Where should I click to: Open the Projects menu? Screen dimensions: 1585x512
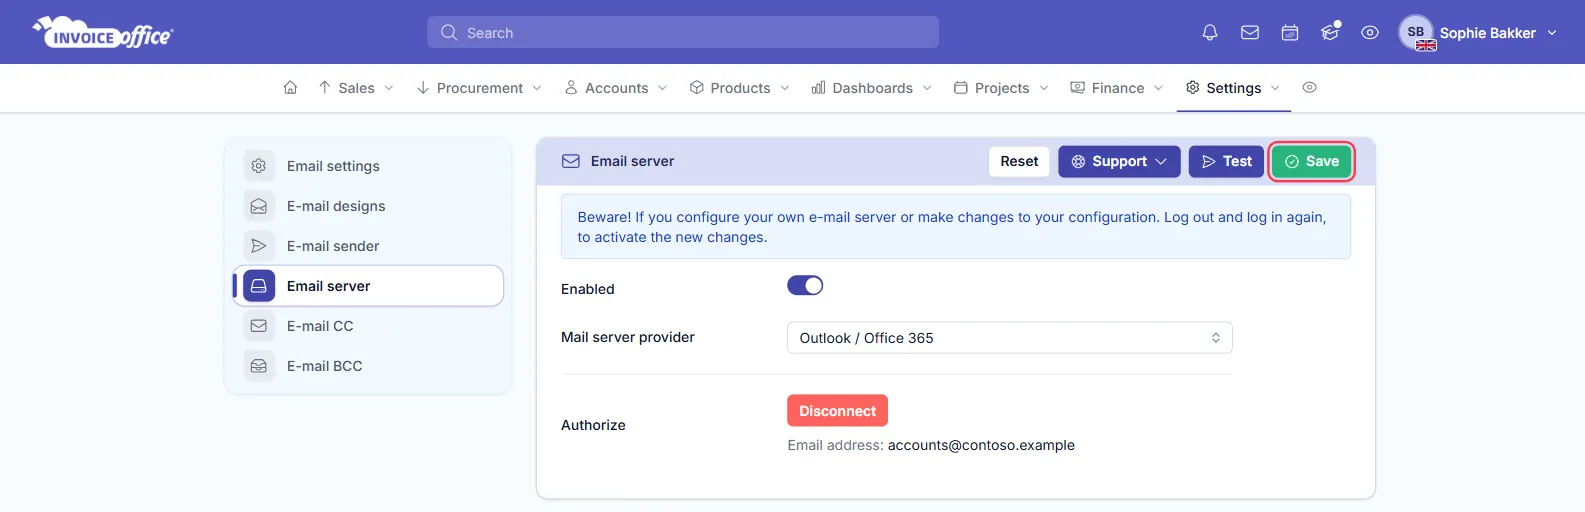click(1001, 88)
